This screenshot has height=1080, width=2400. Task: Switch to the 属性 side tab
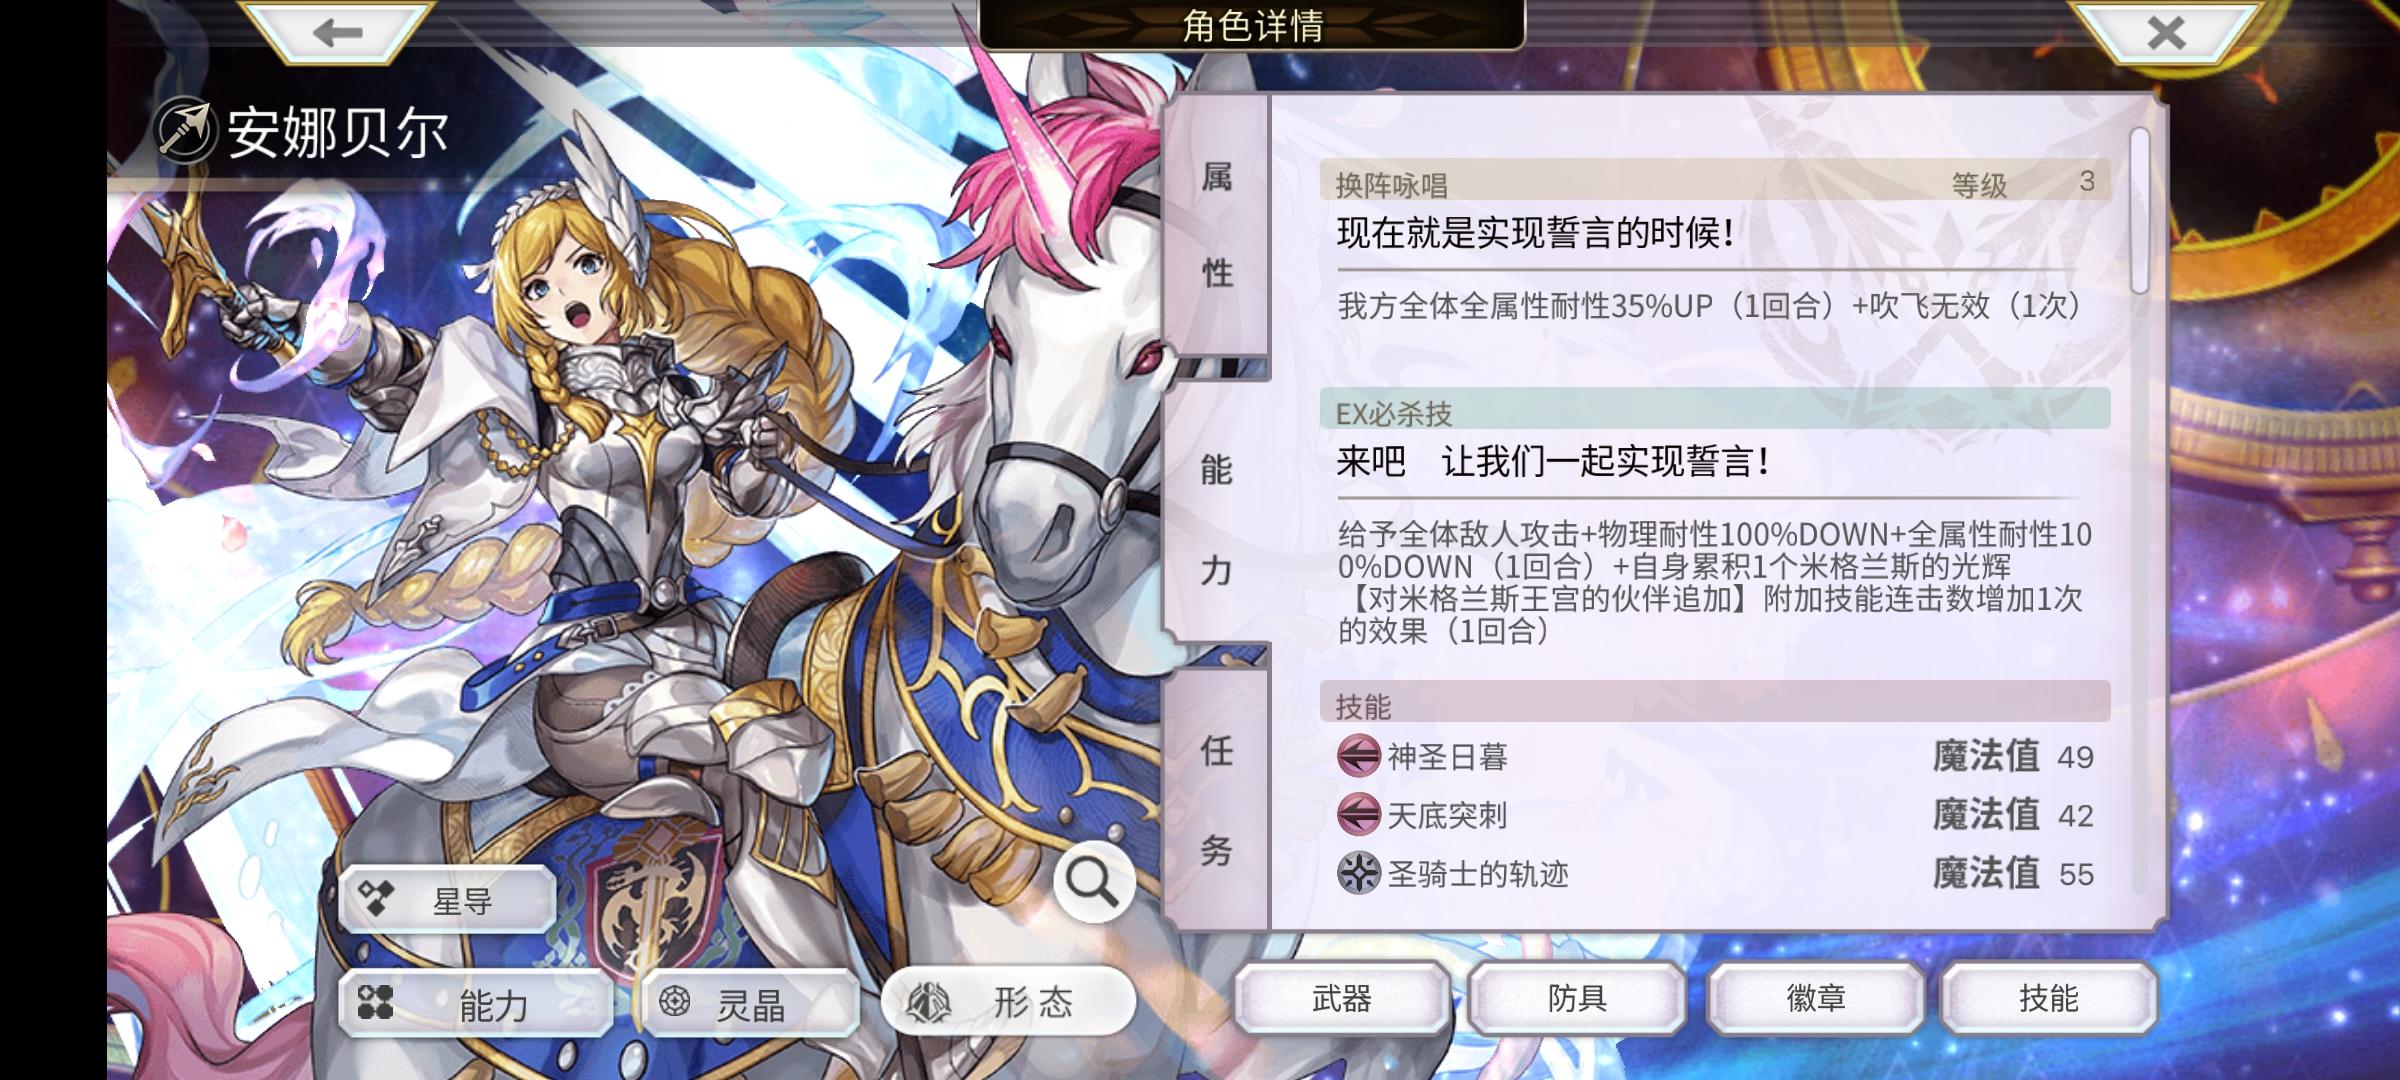(1217, 225)
